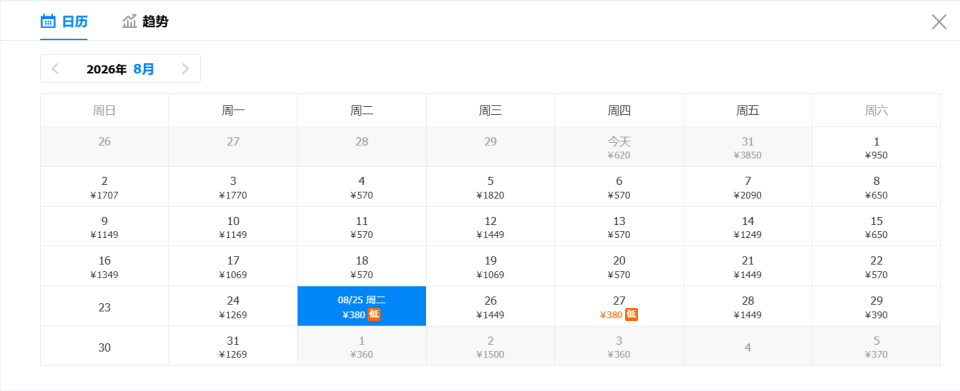Select August 7 priced ¥2090
This screenshot has width=960, height=391.
748,187
